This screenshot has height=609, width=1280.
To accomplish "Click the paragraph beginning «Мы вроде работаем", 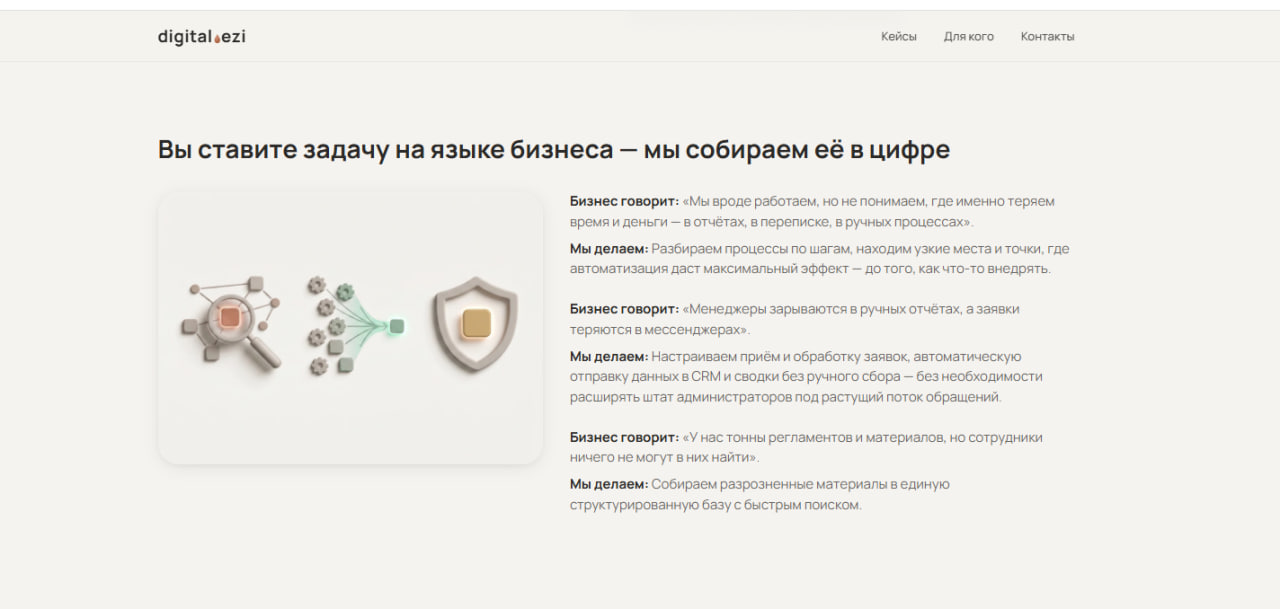I will 812,211.
